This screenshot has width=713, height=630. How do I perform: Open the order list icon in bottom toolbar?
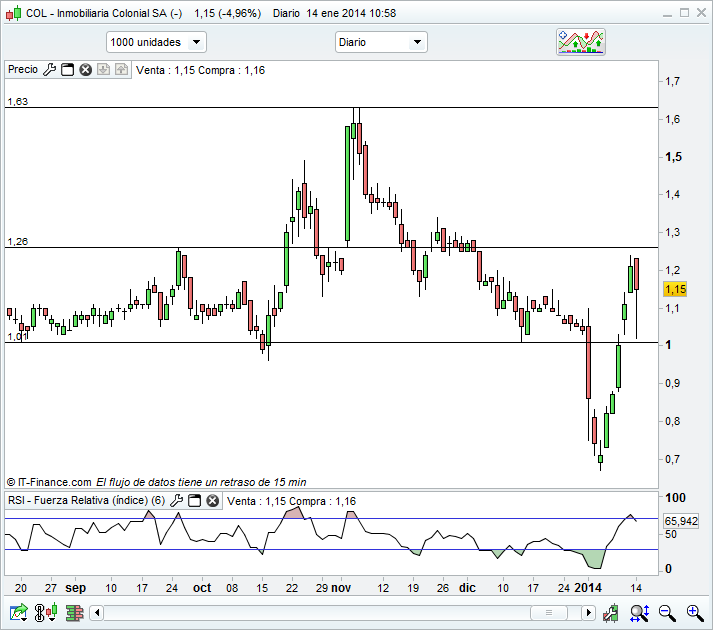(x=75, y=612)
